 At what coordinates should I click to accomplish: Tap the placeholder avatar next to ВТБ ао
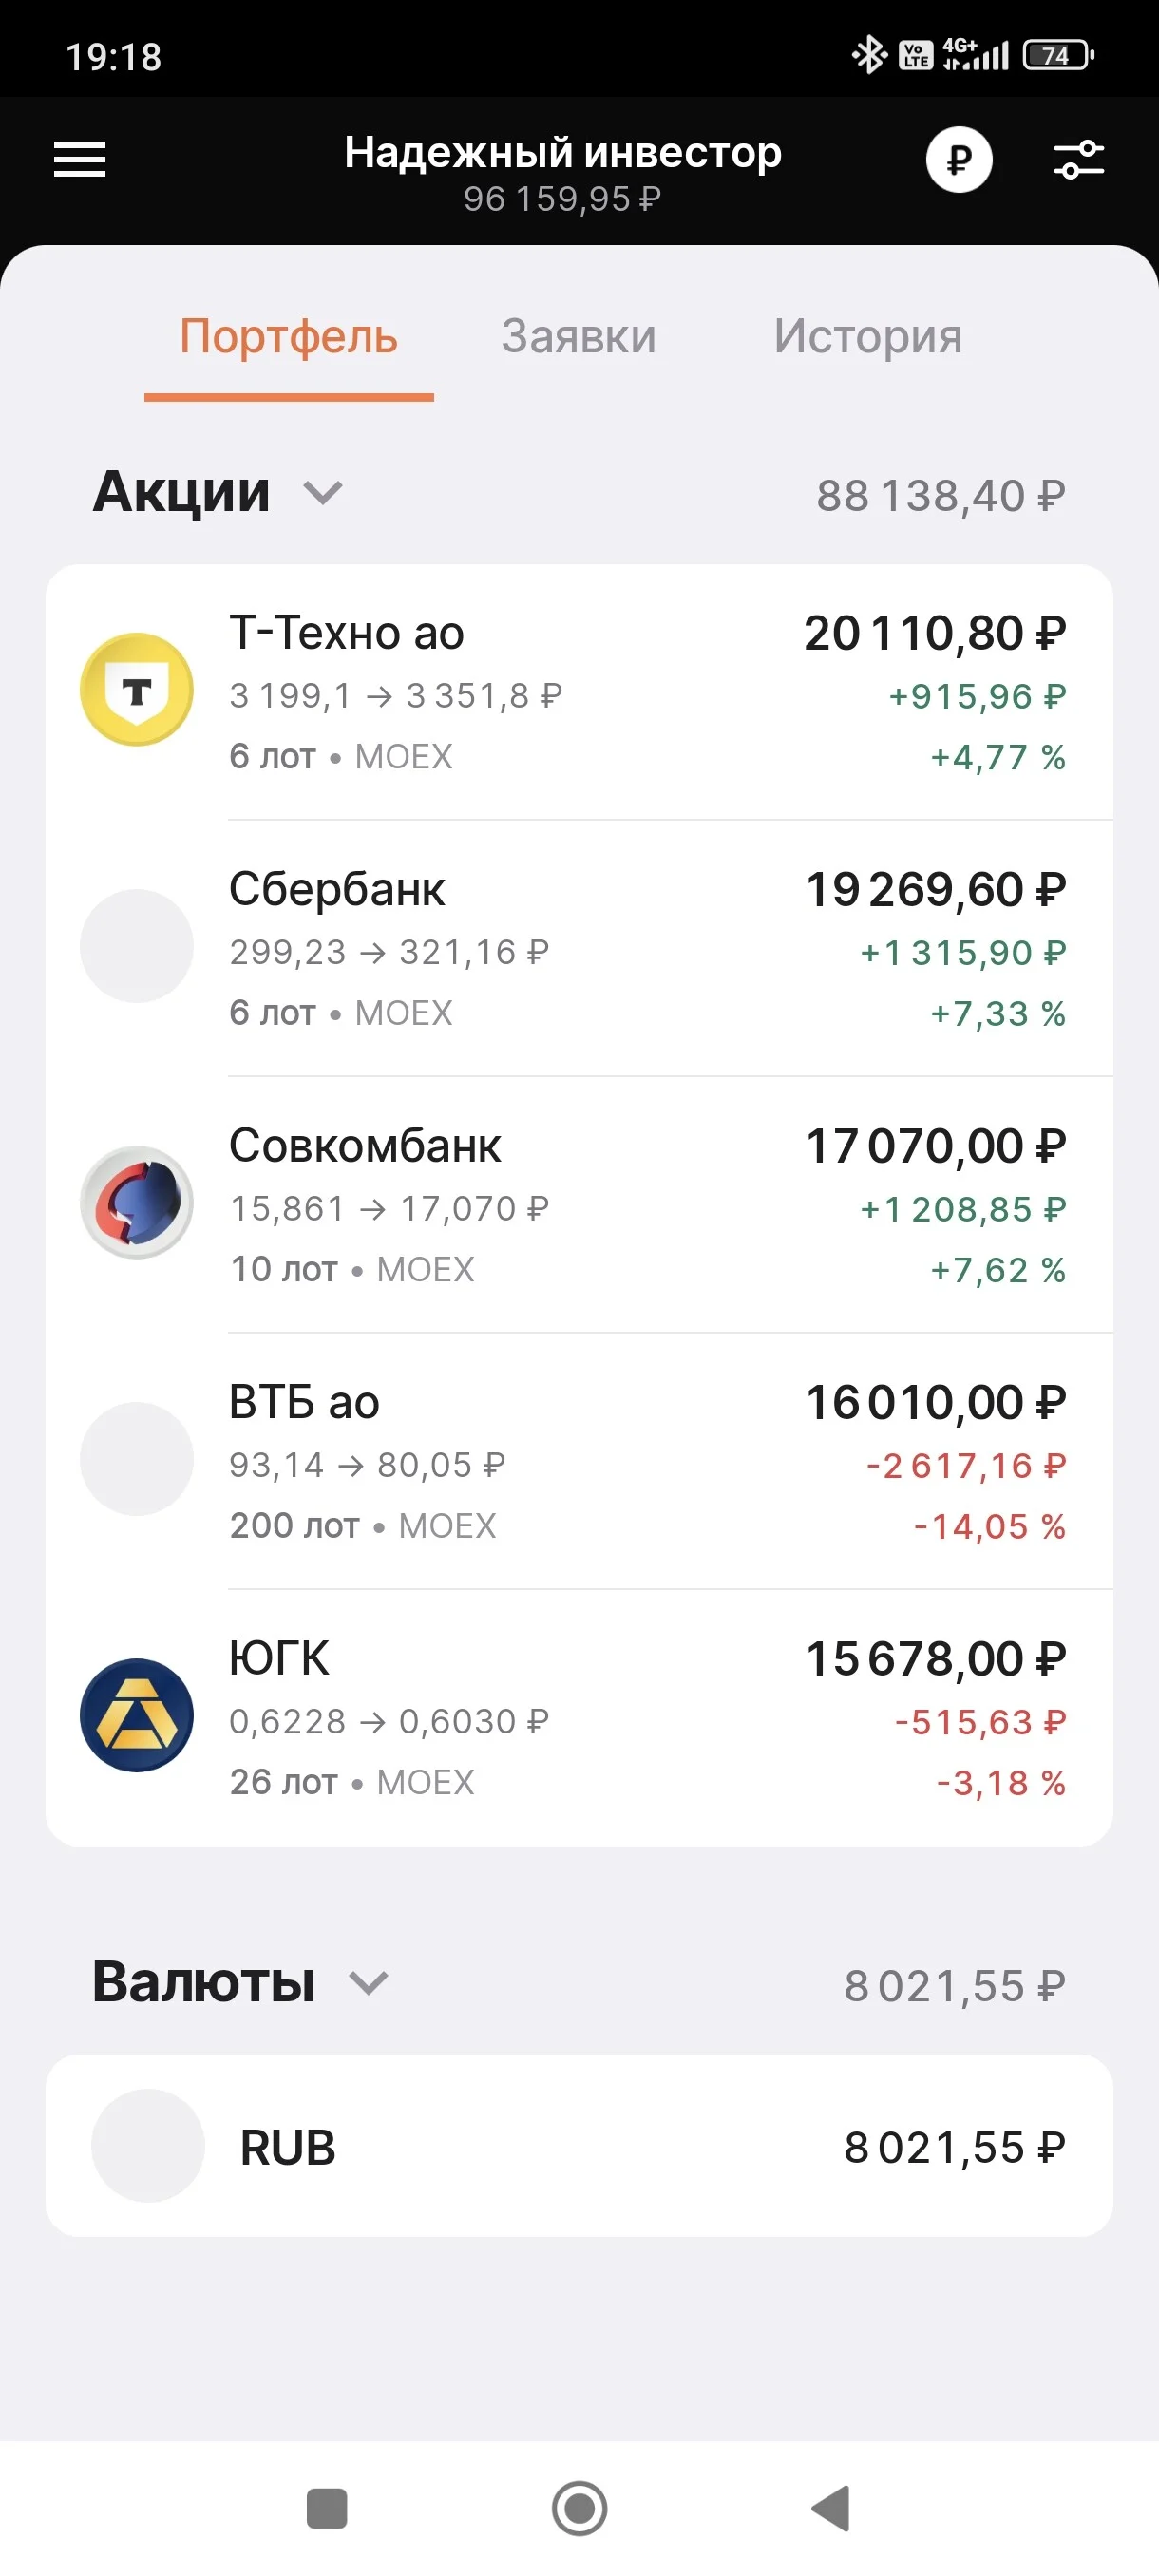[x=137, y=1459]
